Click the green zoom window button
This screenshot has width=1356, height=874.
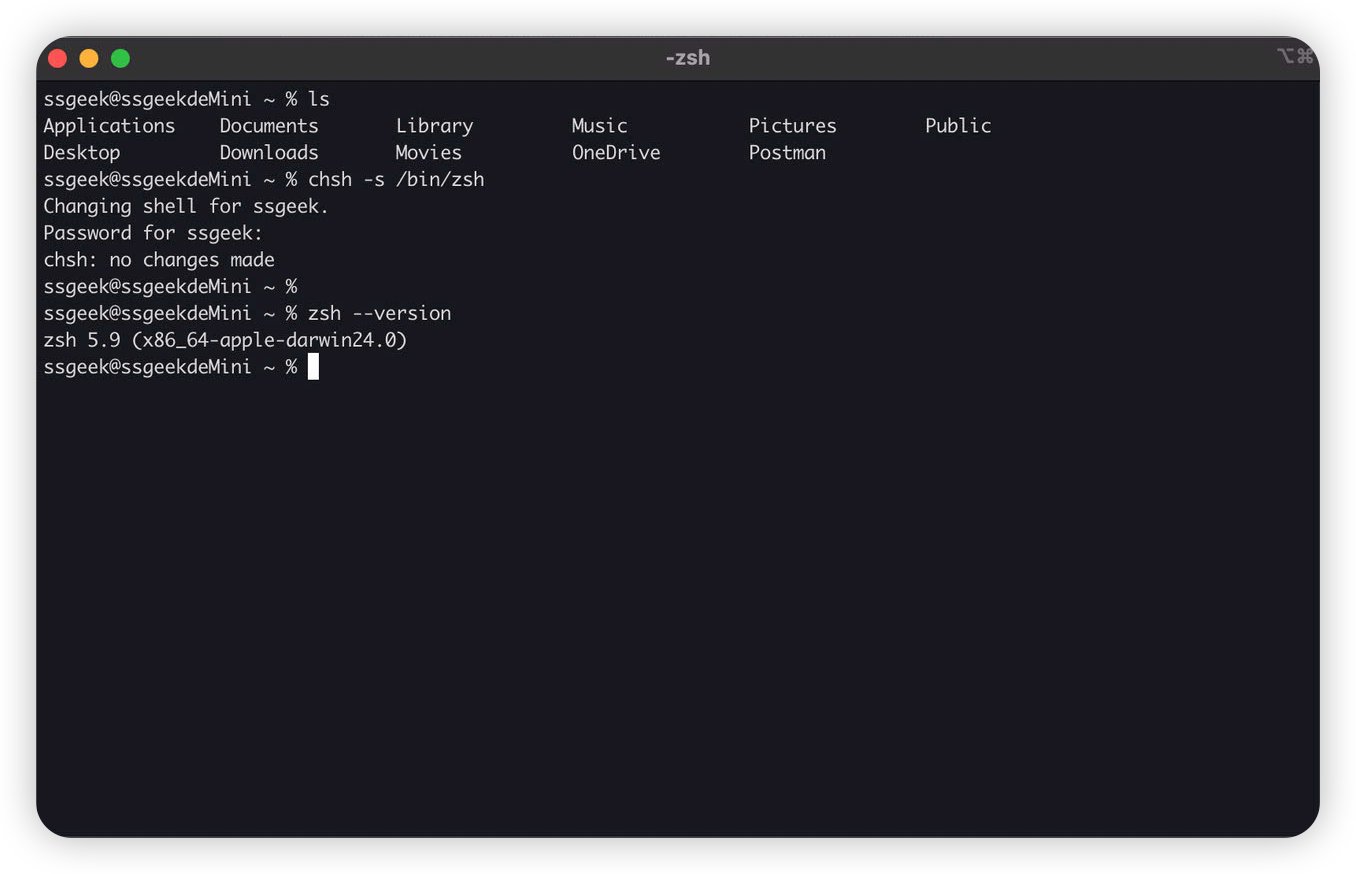pyautogui.click(x=120, y=58)
